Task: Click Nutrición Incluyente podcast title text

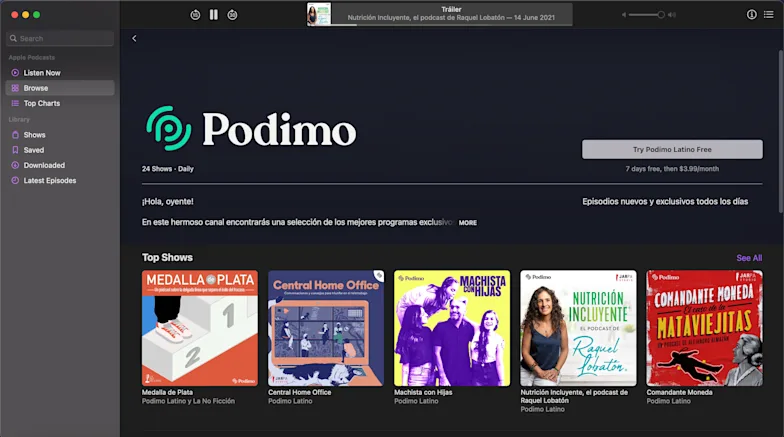Action: [x=574, y=396]
